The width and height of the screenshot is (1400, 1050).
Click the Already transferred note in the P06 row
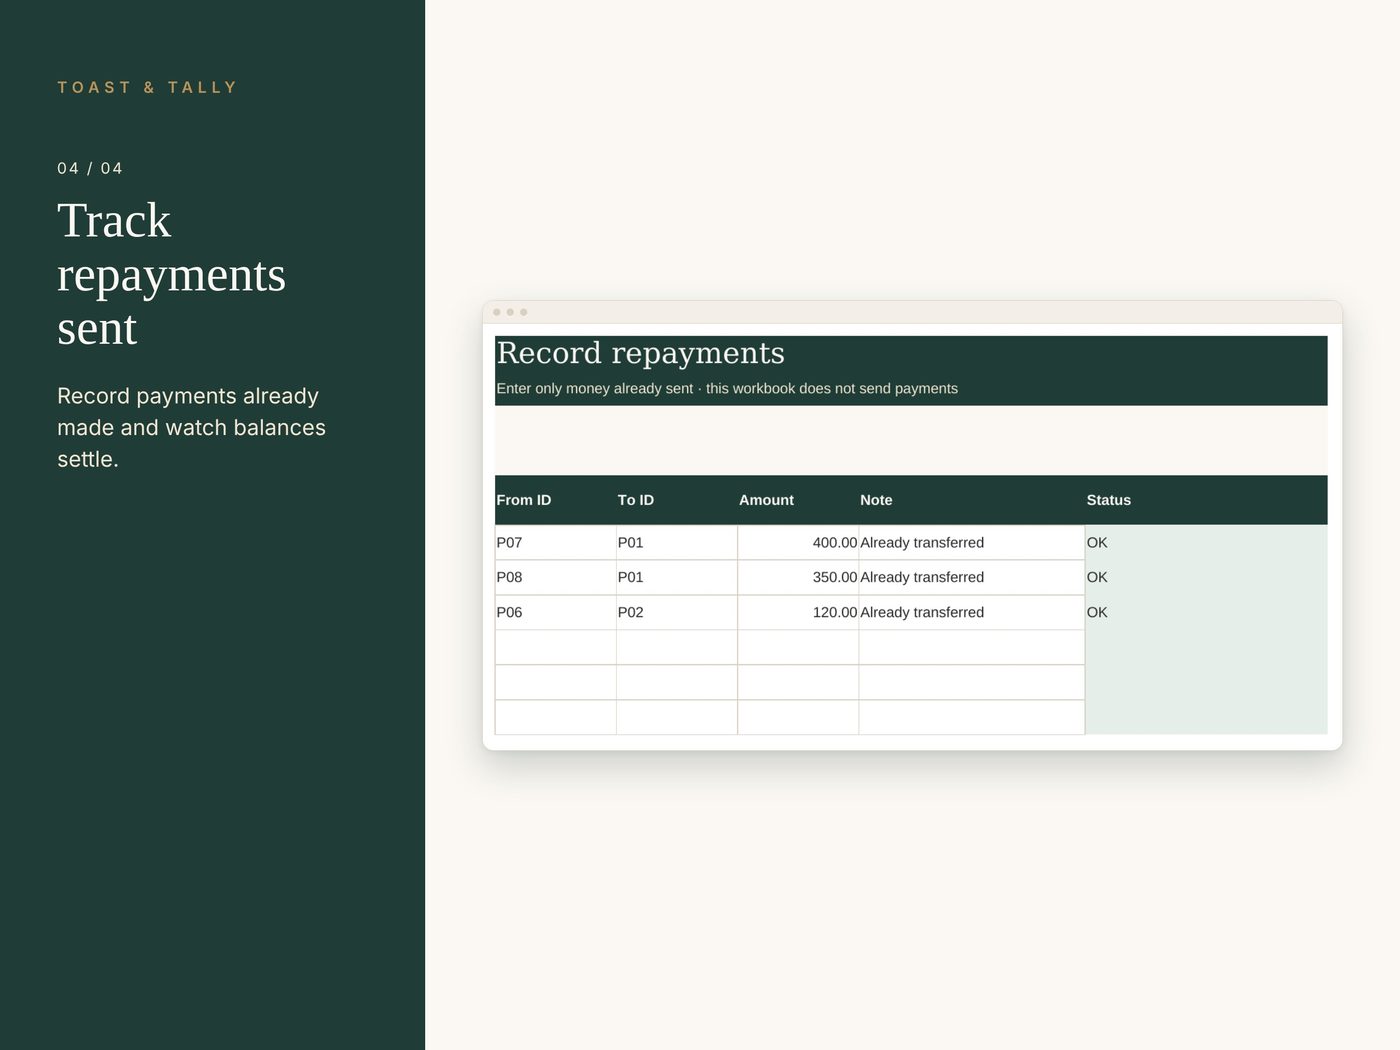click(x=972, y=613)
